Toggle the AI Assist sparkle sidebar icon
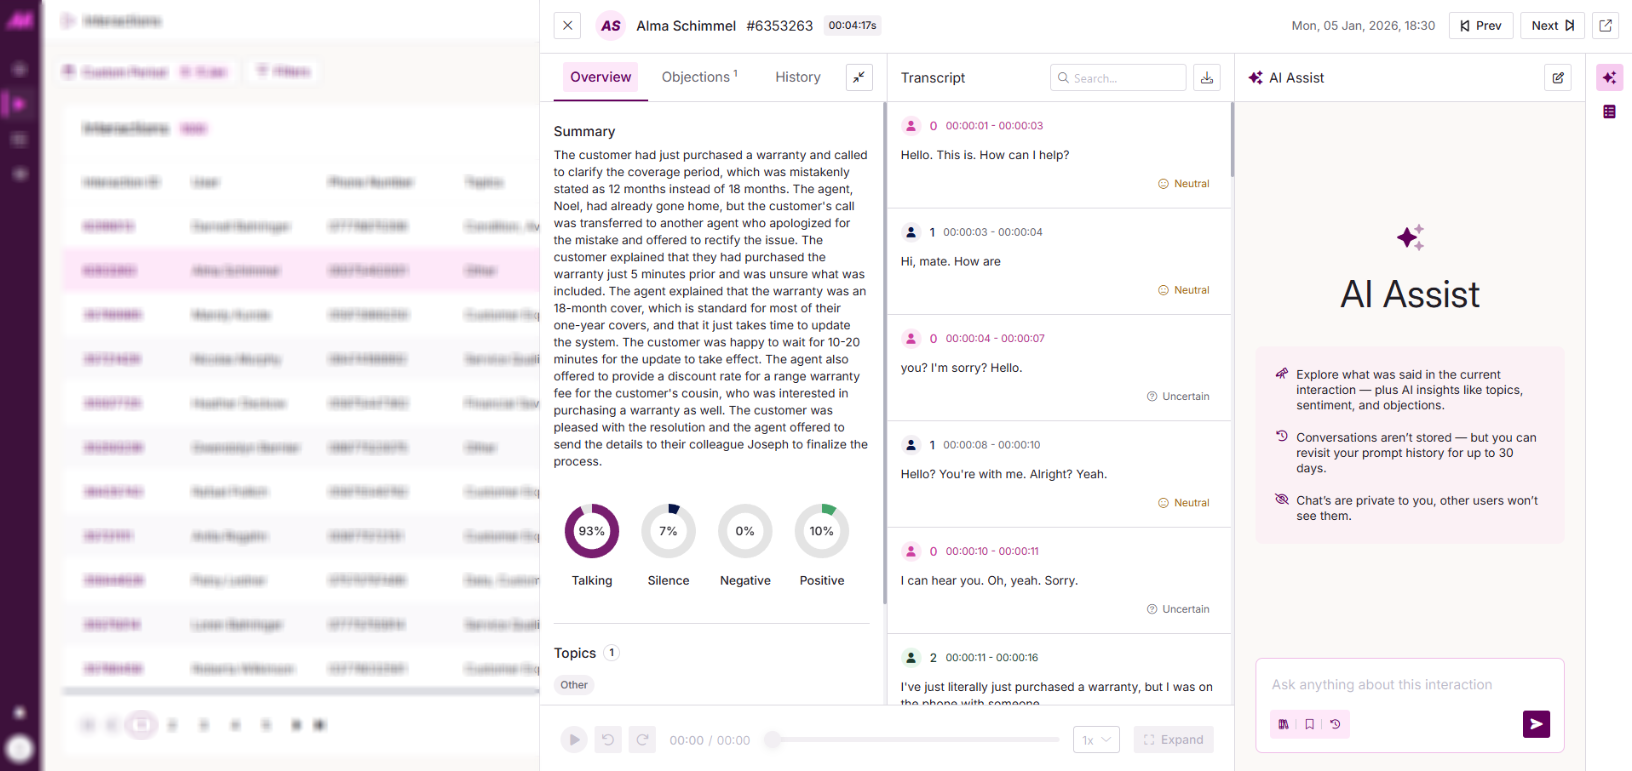The width and height of the screenshot is (1632, 771). point(1609,78)
